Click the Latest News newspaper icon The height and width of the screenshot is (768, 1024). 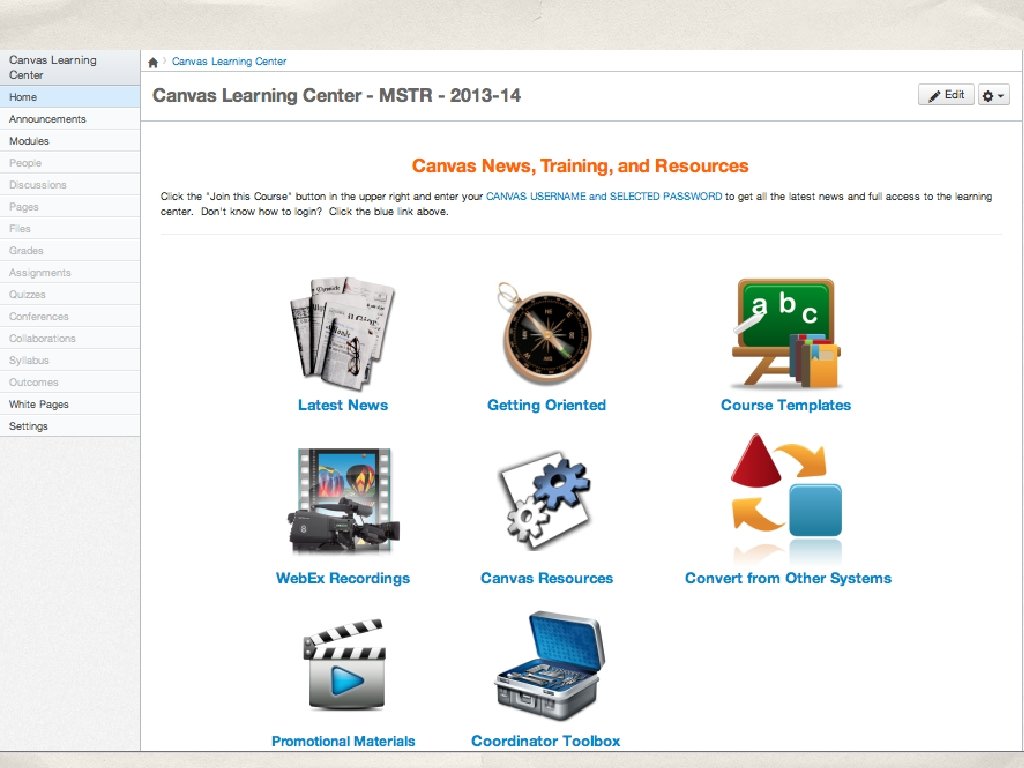click(343, 333)
